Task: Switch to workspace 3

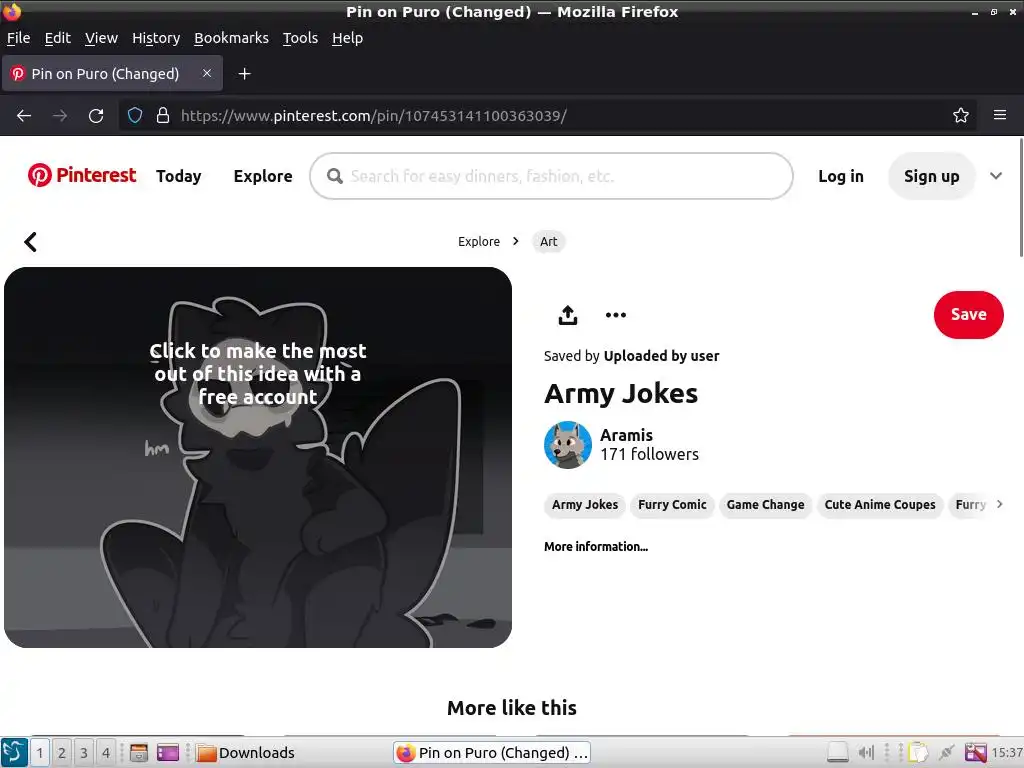Action: point(84,753)
